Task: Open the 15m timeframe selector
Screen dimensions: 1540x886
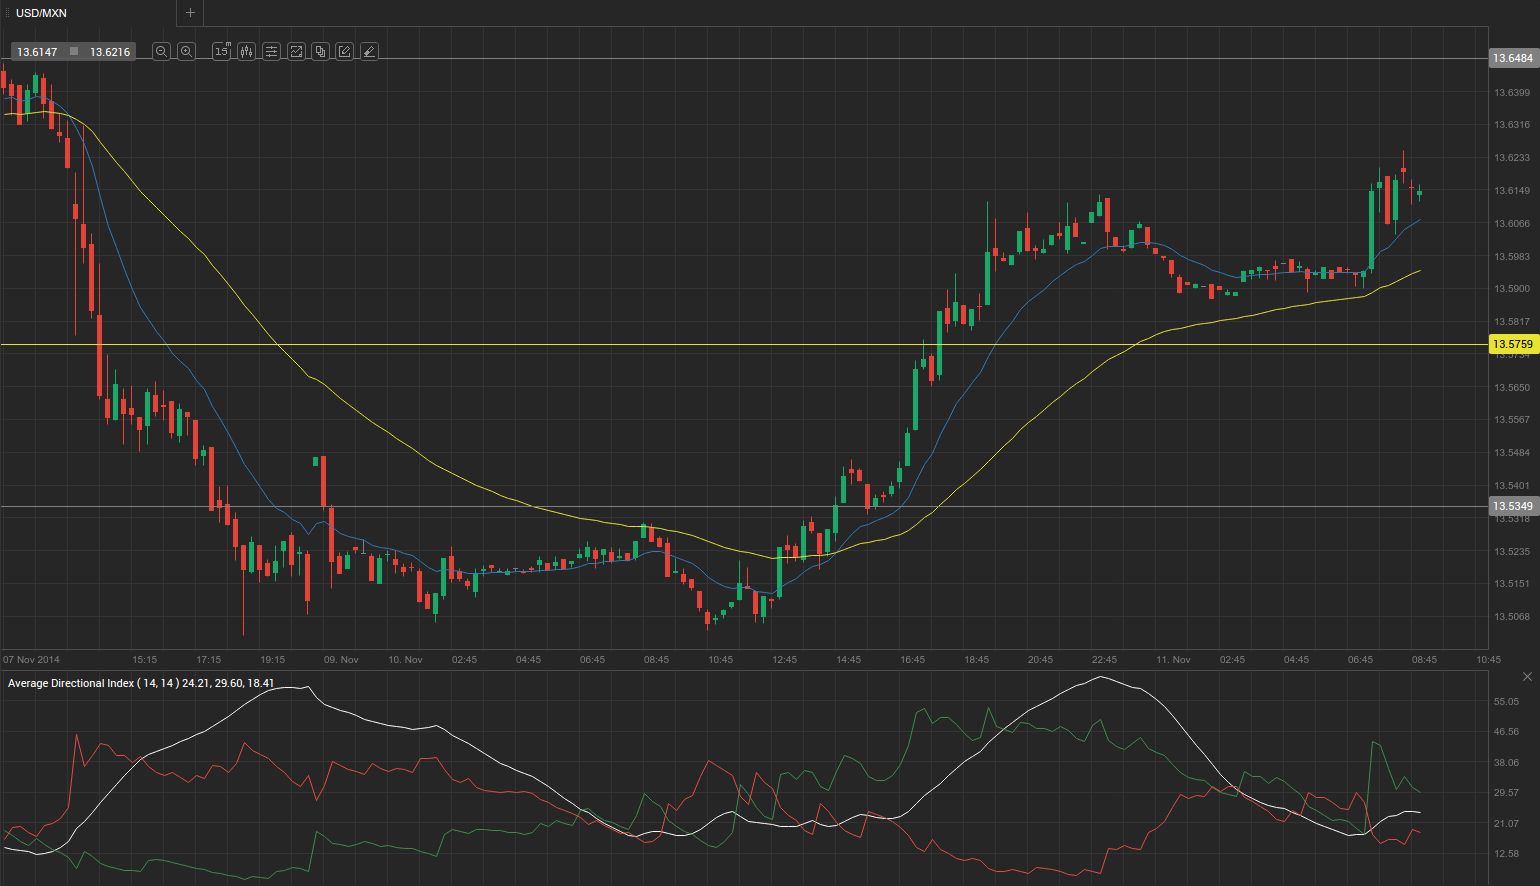Action: (x=222, y=51)
